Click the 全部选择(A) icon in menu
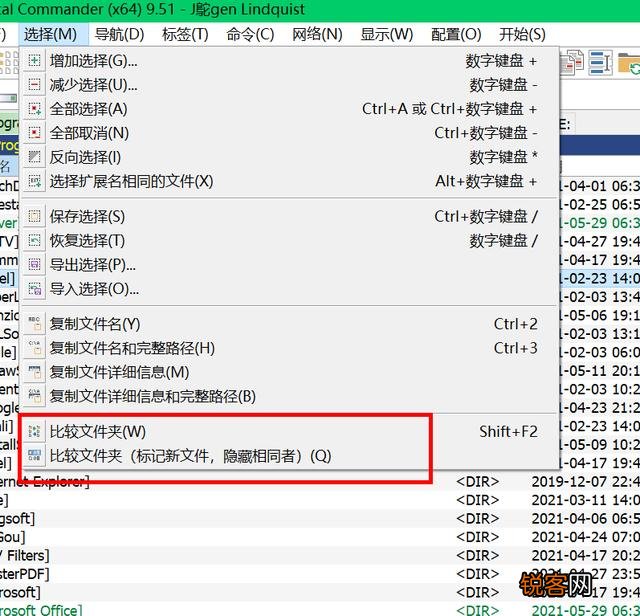Image resolution: width=640 pixels, height=616 pixels. (34, 109)
